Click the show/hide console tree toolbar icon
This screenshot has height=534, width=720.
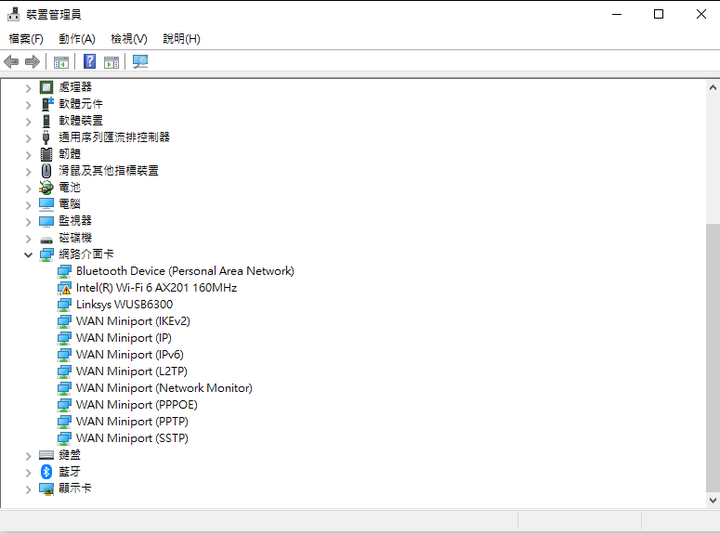click(61, 62)
